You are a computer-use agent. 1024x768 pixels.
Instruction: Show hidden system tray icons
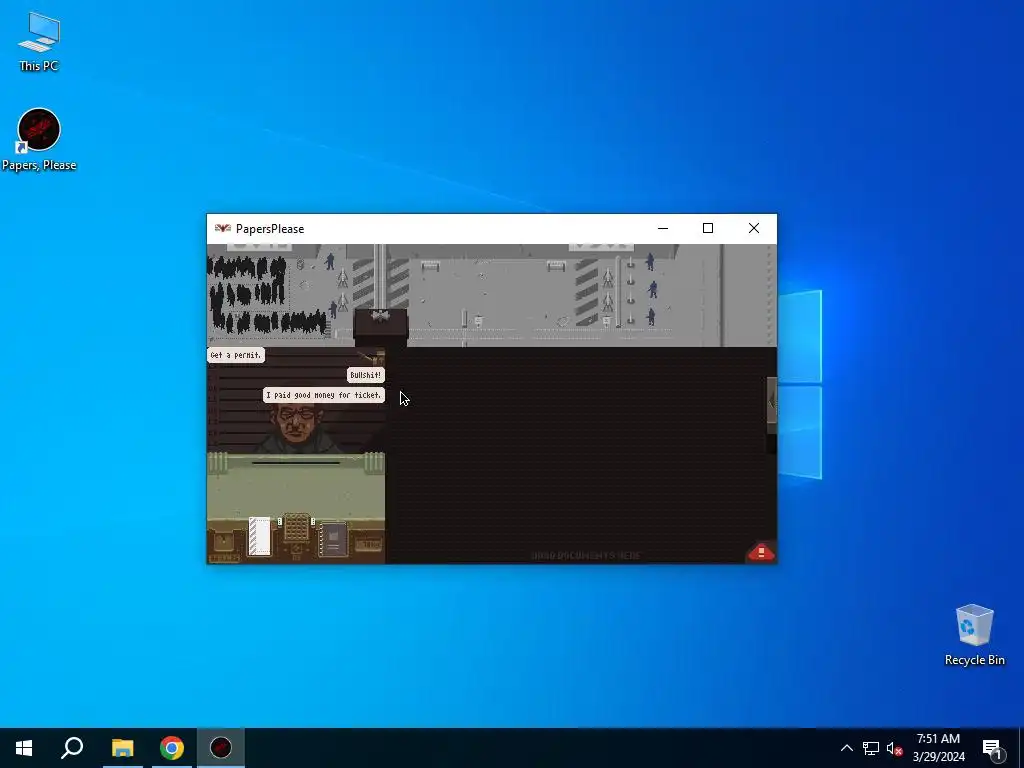tap(846, 748)
